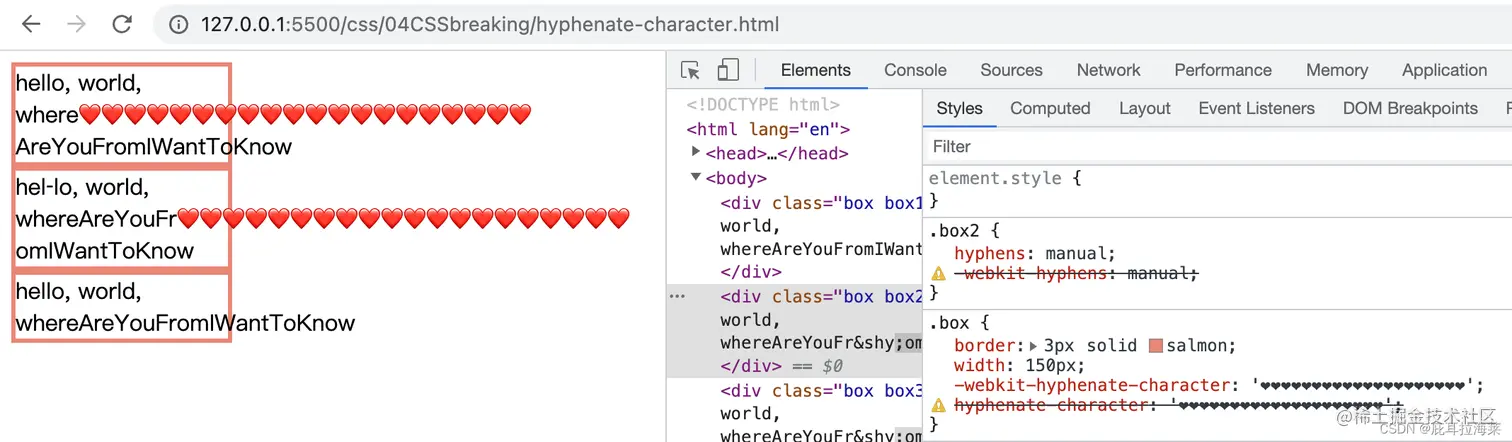Select the DOCTYPE html node
The height and width of the screenshot is (442, 1512).
[763, 104]
